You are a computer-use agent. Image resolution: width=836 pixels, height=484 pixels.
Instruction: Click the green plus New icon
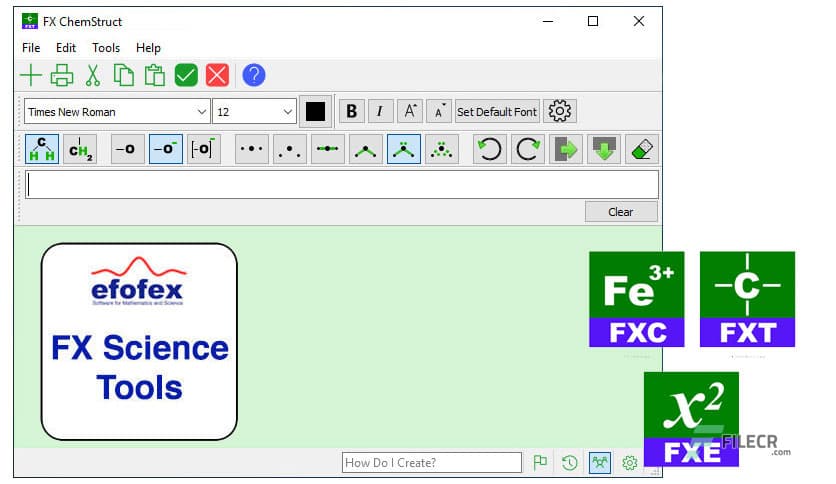click(x=31, y=75)
